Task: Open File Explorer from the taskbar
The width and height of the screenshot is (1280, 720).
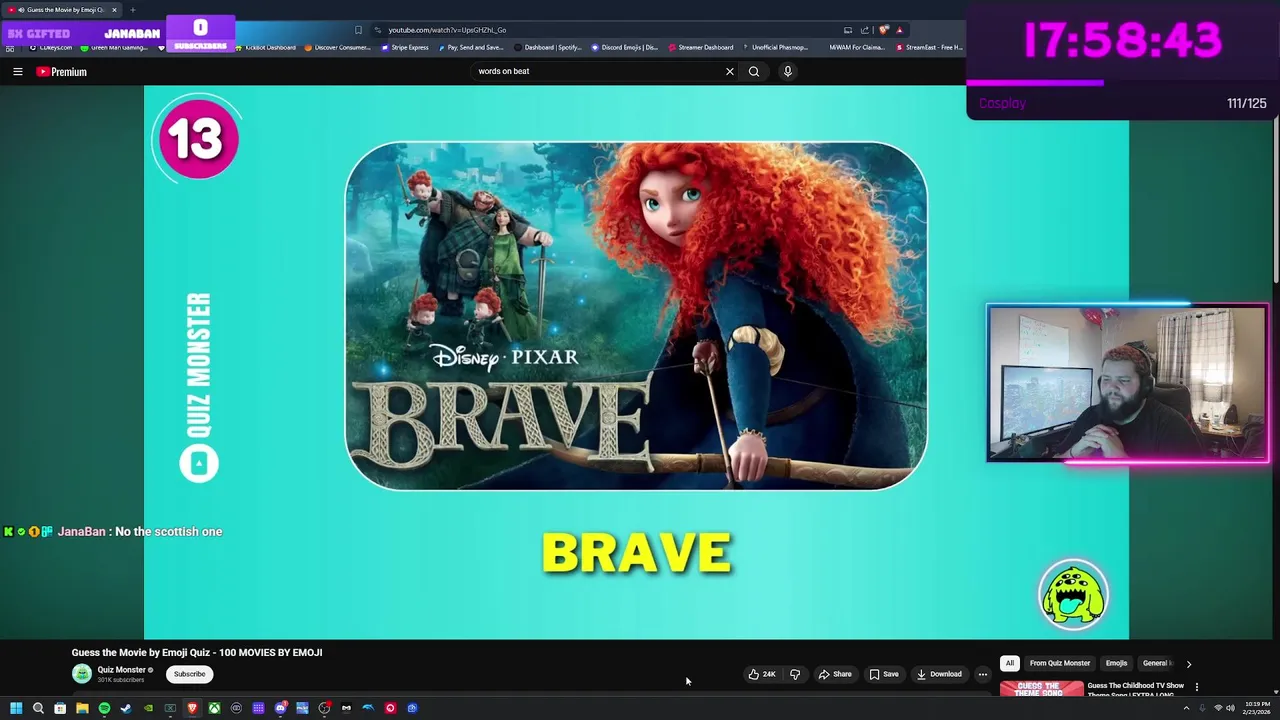Action: tap(82, 708)
